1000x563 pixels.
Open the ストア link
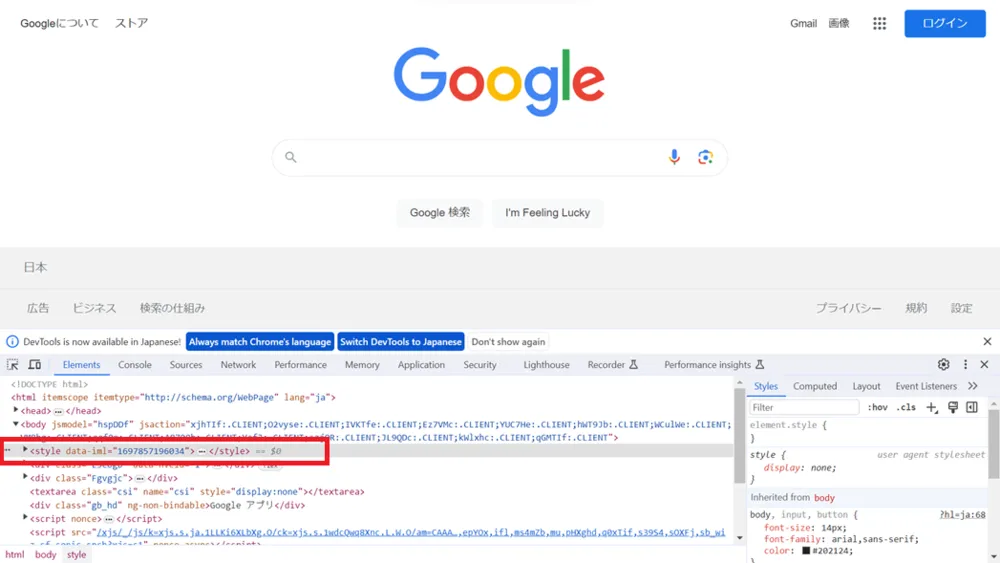[x=131, y=24]
